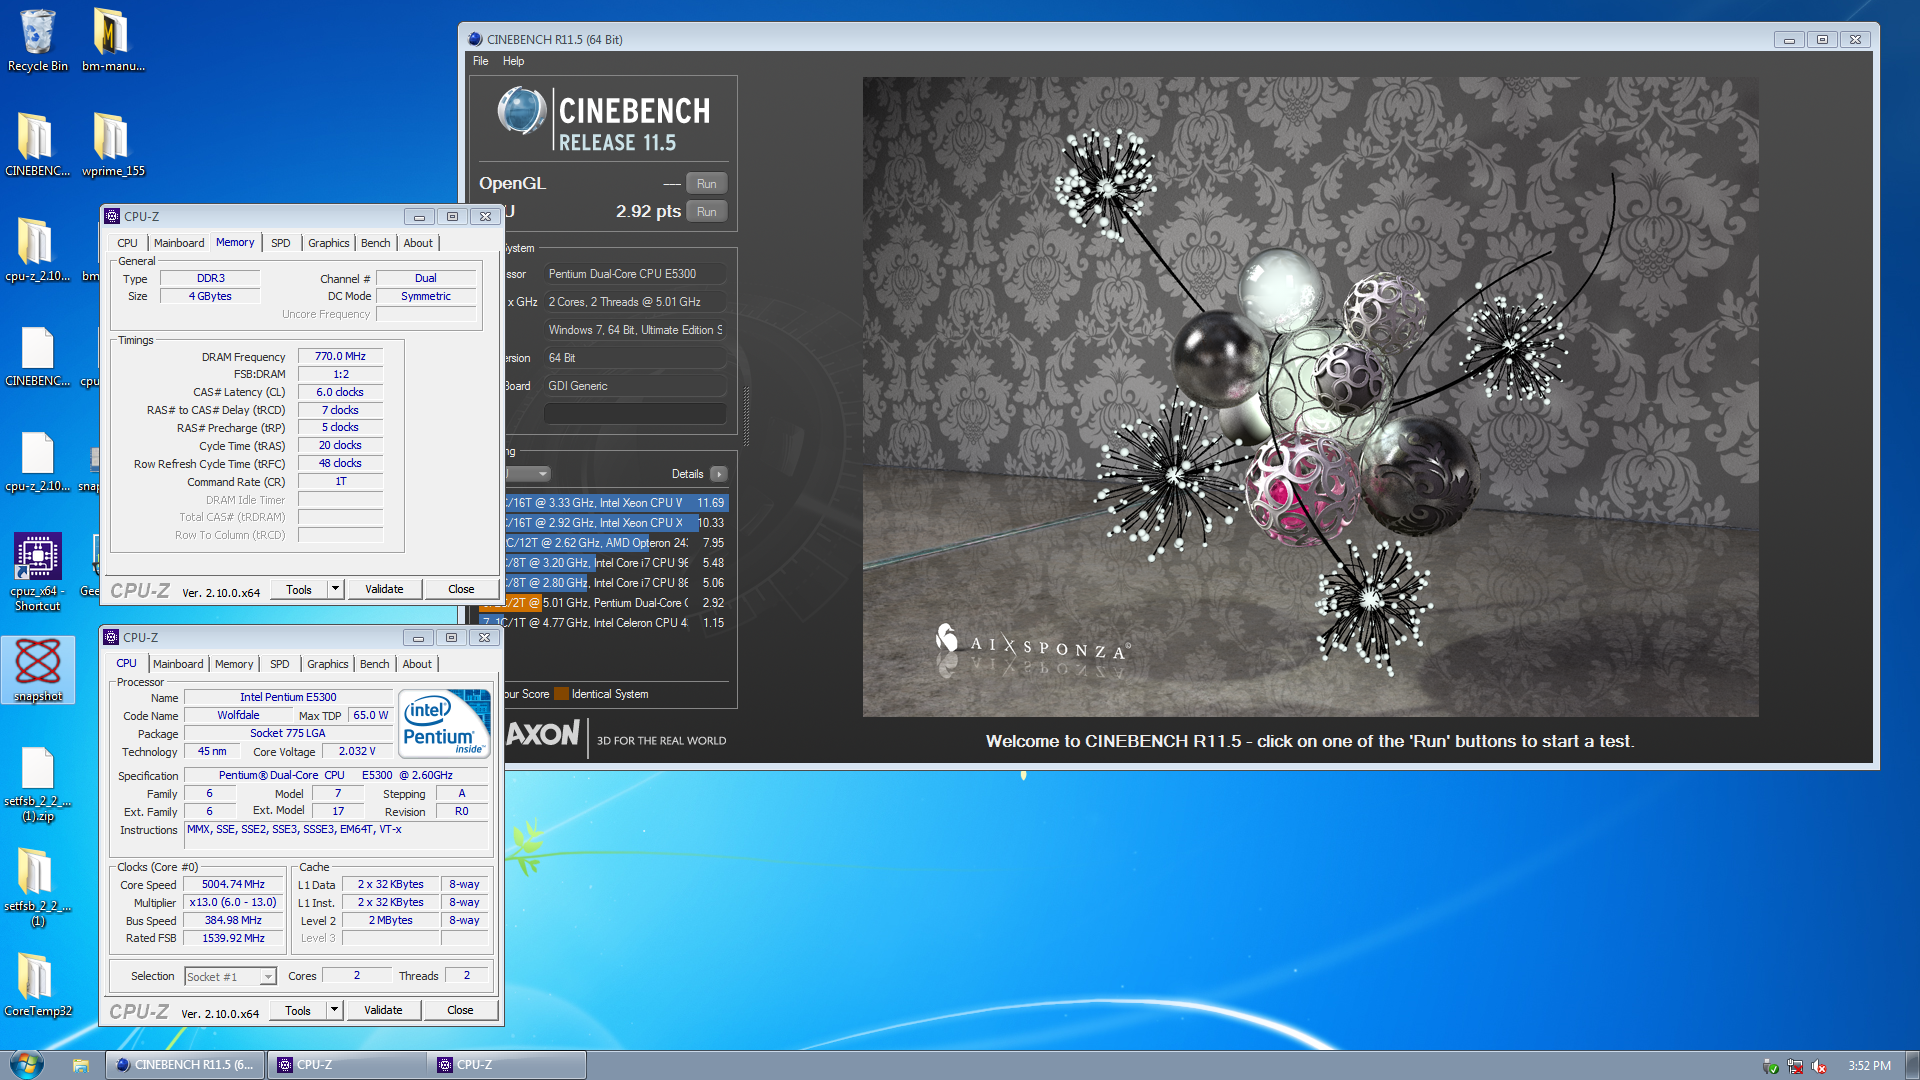Open Graphics tab in Memory CPU-Z window
1920x1080 pixels.
click(328, 243)
